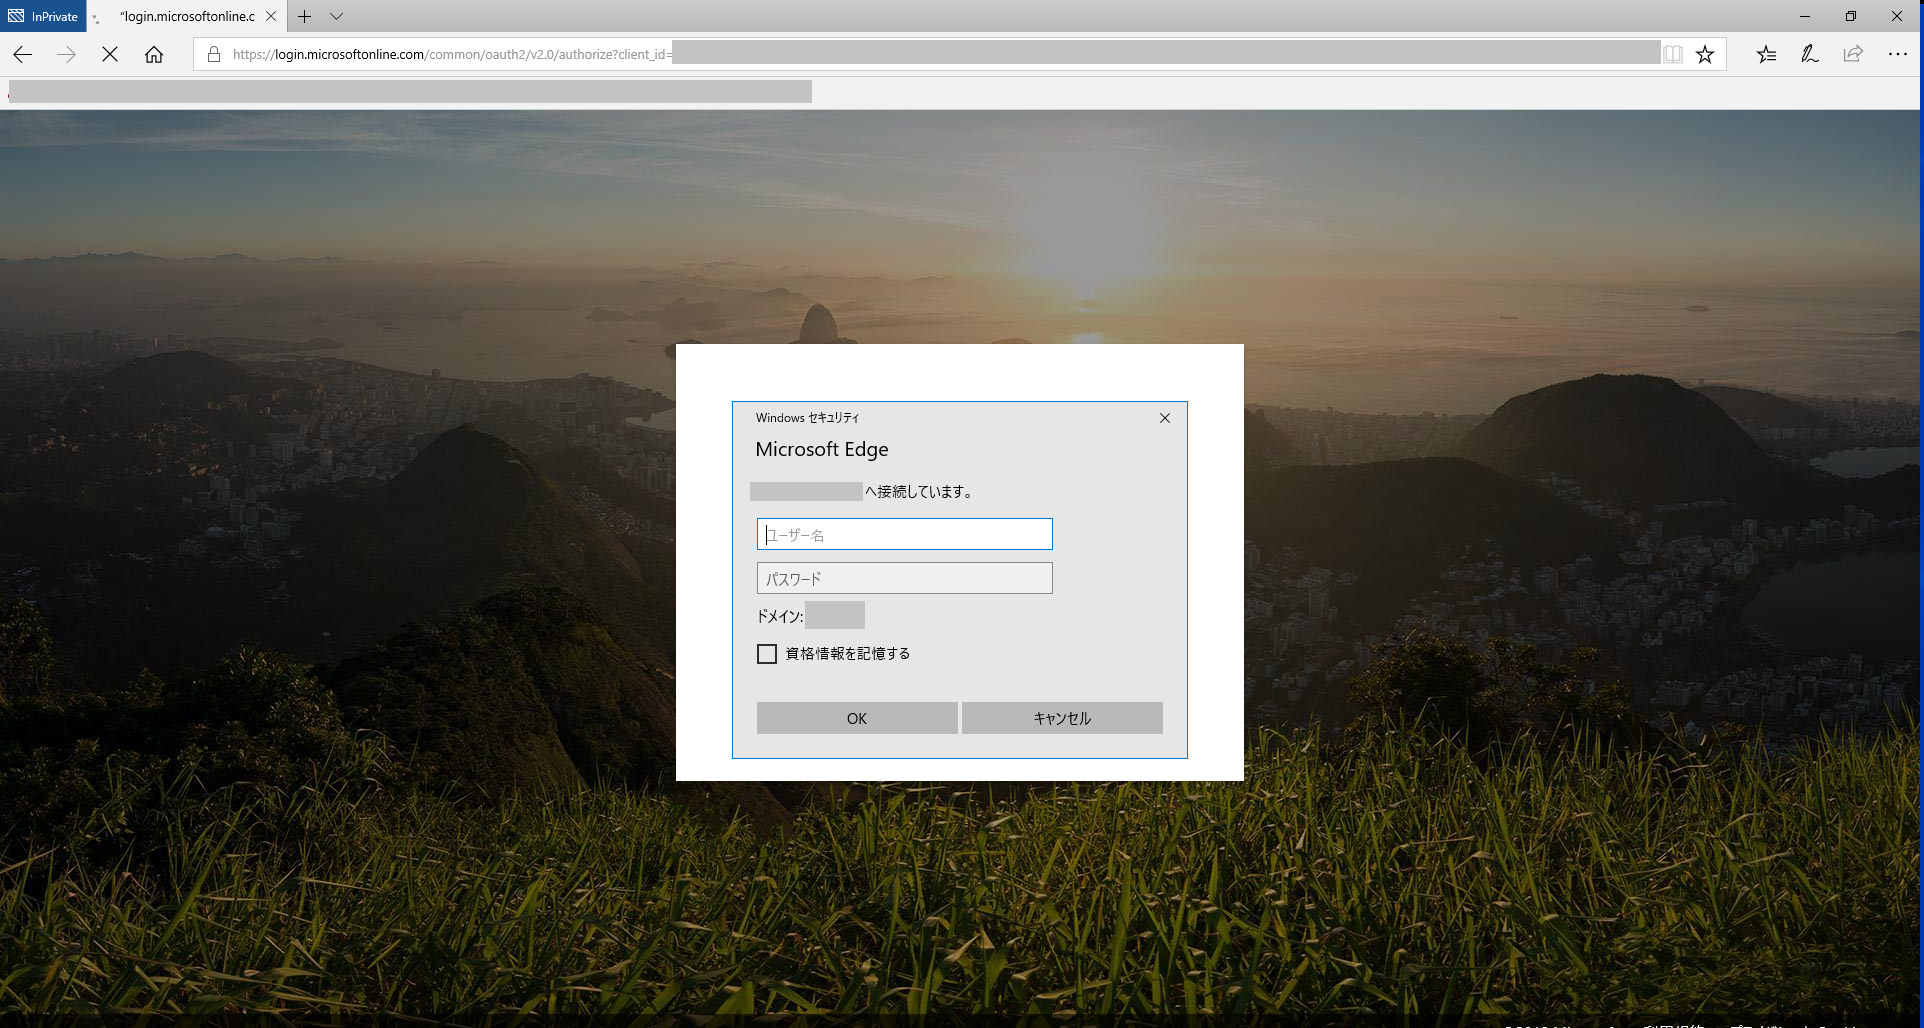Image resolution: width=1924 pixels, height=1028 pixels.
Task: Open the Settings and more (...) menu
Action: [1899, 54]
